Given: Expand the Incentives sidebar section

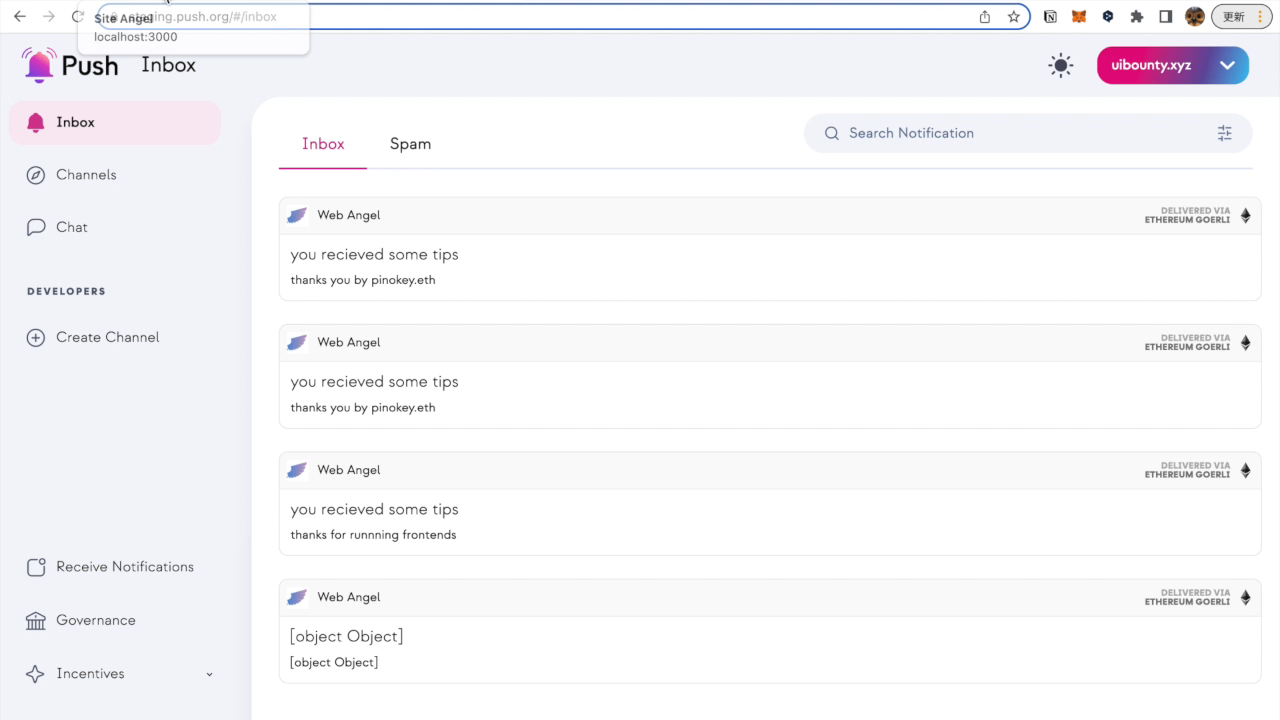Looking at the screenshot, I should pos(115,674).
